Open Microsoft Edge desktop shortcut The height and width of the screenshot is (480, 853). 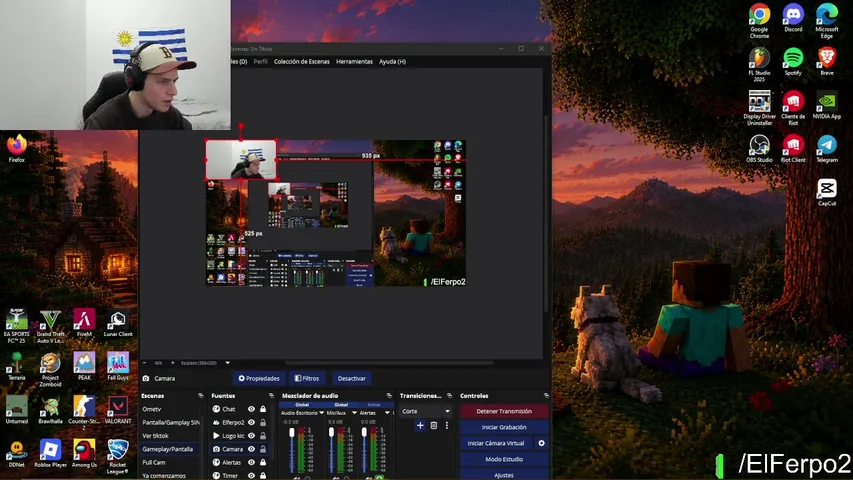point(826,21)
